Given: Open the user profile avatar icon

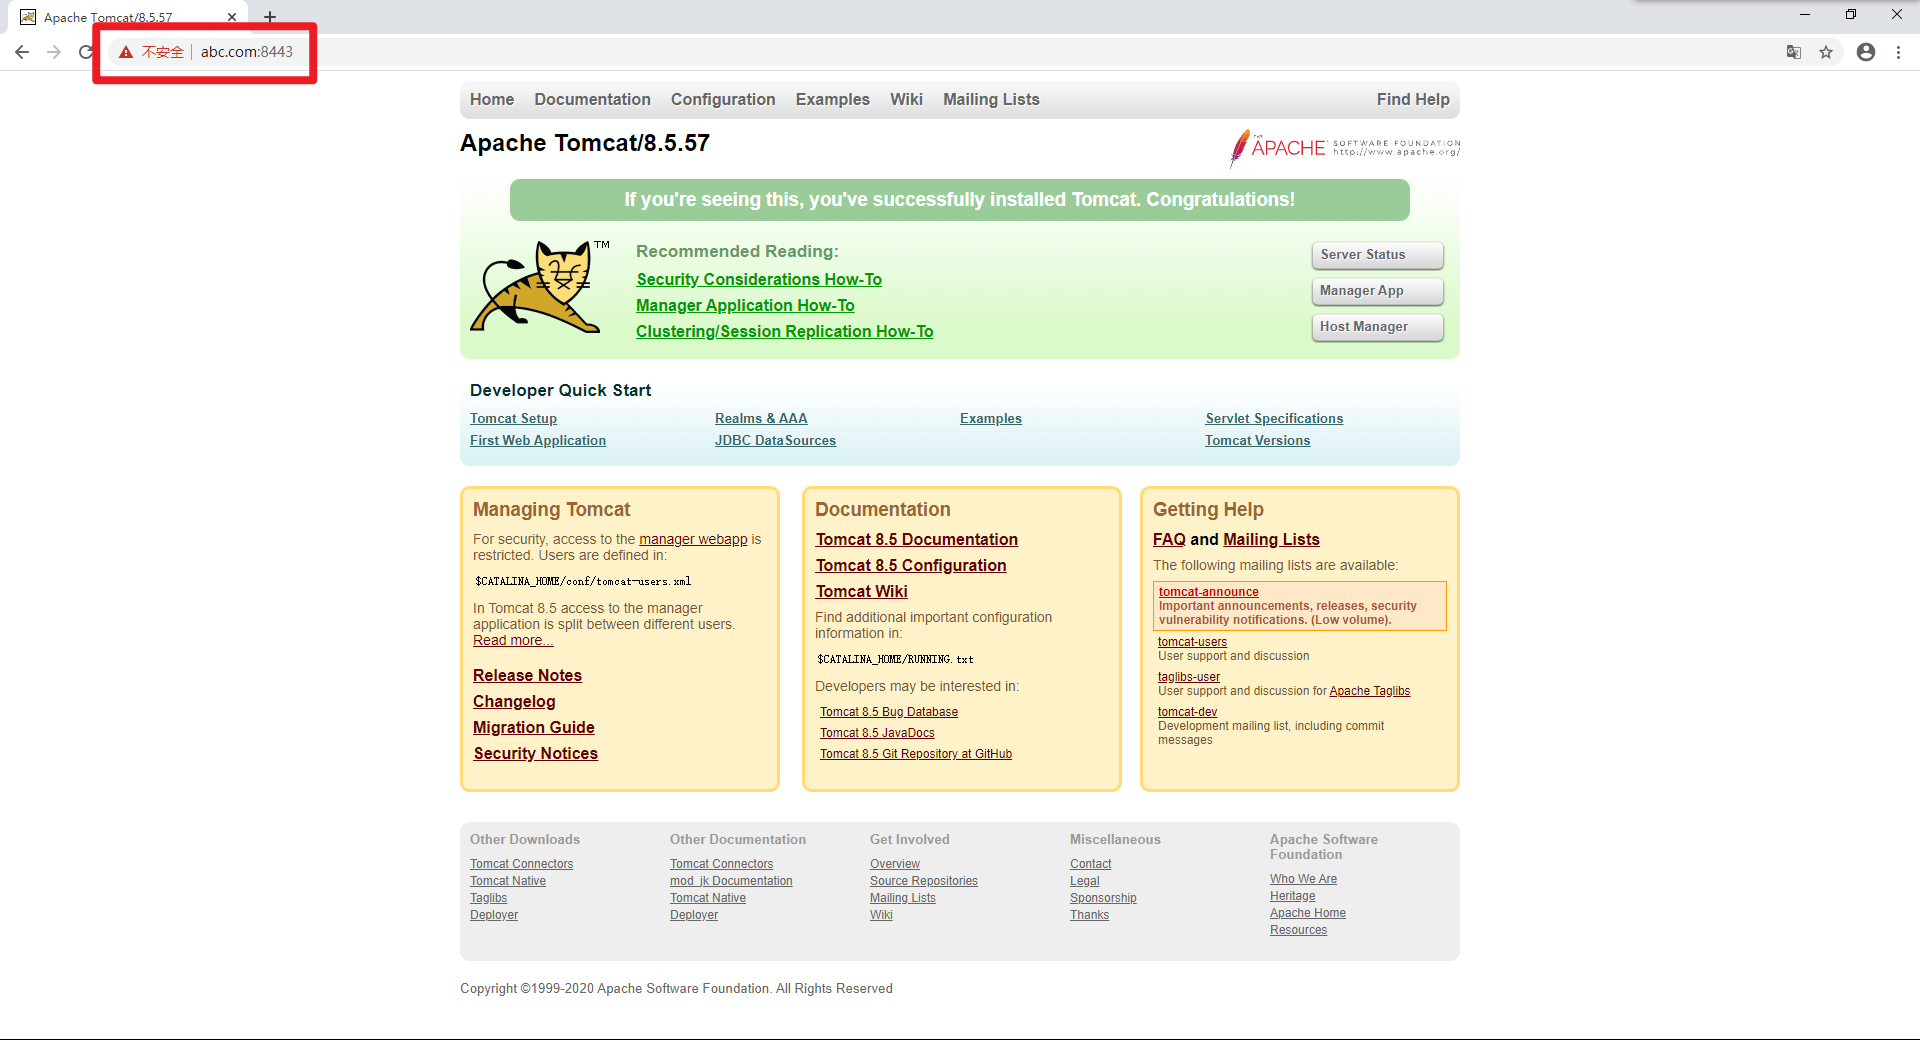Looking at the screenshot, I should [x=1866, y=52].
